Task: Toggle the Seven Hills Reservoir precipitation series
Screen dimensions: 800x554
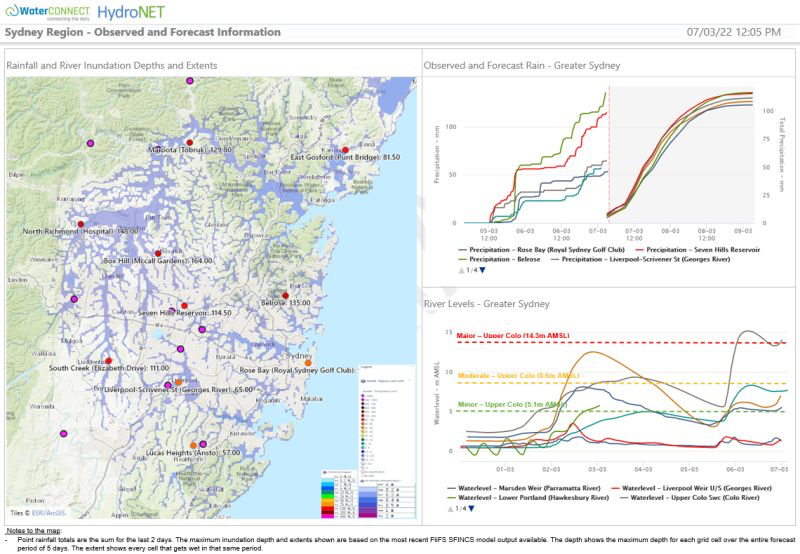Action: click(x=697, y=250)
